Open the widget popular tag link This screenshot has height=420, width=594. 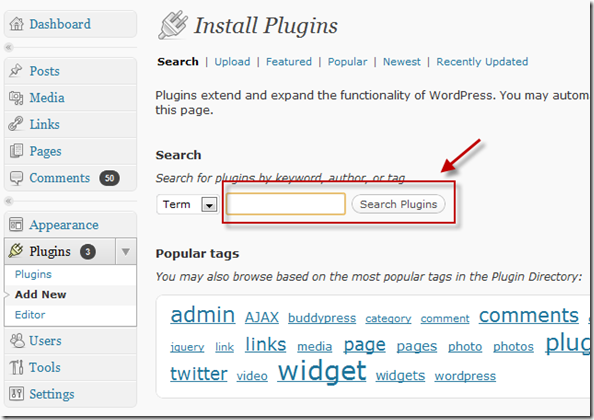322,371
